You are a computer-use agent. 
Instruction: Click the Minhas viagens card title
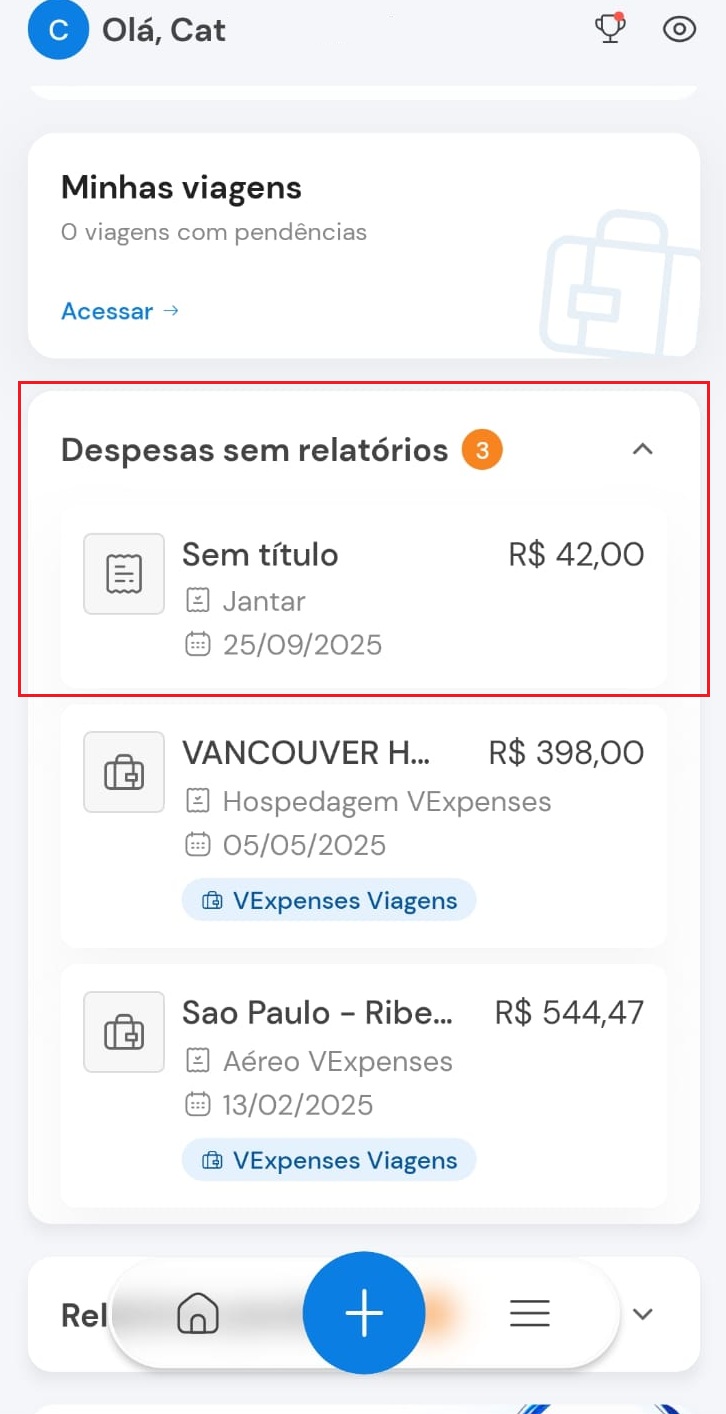(181, 188)
